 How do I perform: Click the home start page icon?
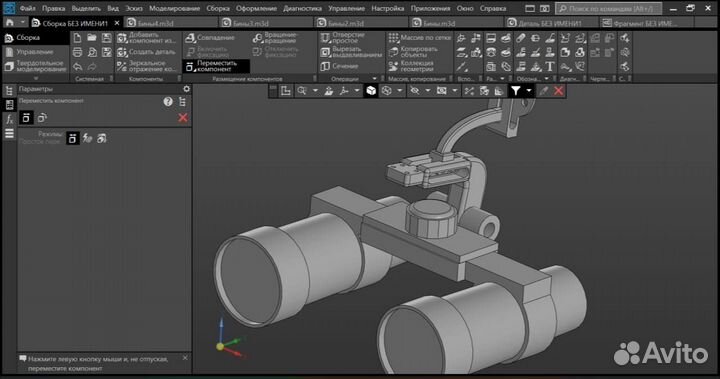(10, 23)
